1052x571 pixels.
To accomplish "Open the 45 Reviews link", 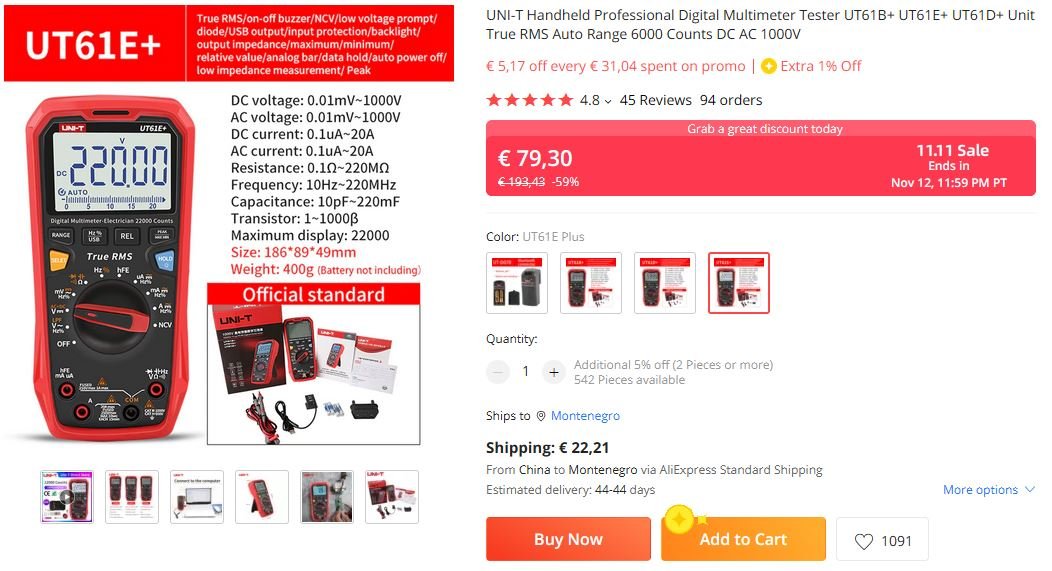I will pyautogui.click(x=655, y=100).
